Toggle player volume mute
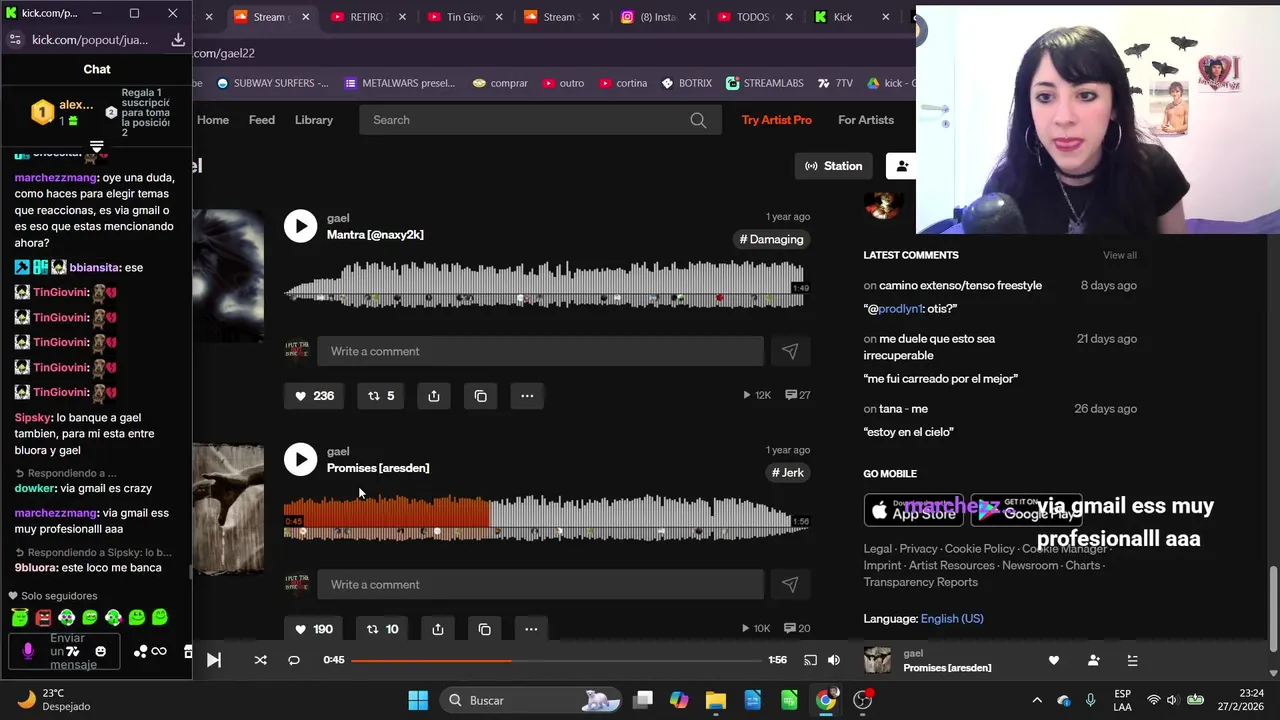Viewport: 1280px width, 720px height. pyautogui.click(x=834, y=660)
